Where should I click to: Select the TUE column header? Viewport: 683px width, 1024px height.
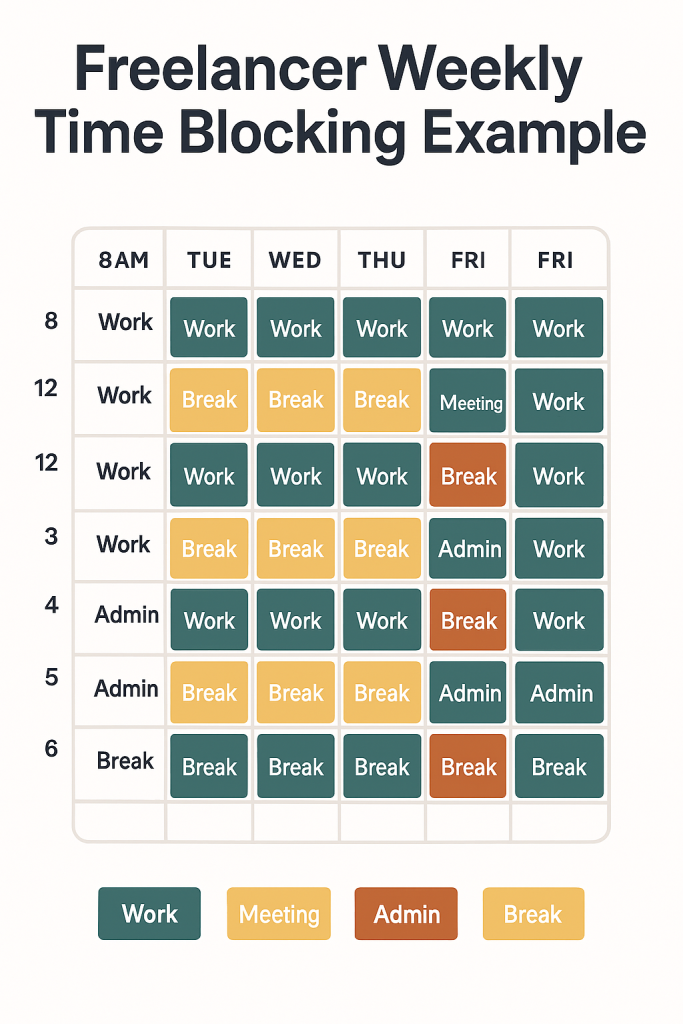tap(209, 260)
